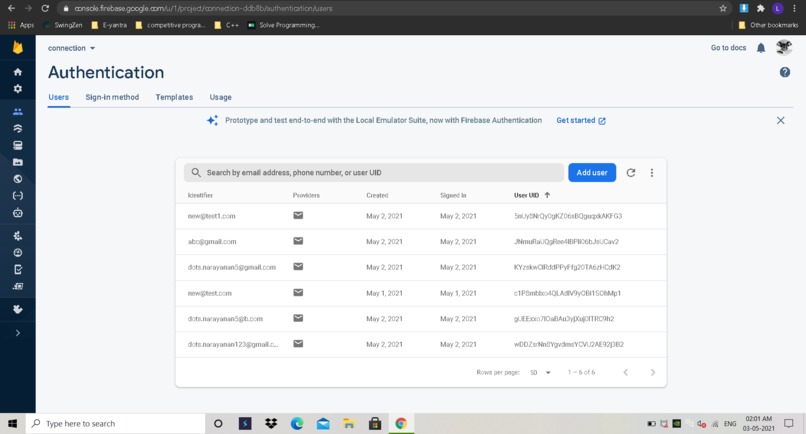Expand the sidebar navigation arrow
806x434 pixels.
[x=17, y=333]
